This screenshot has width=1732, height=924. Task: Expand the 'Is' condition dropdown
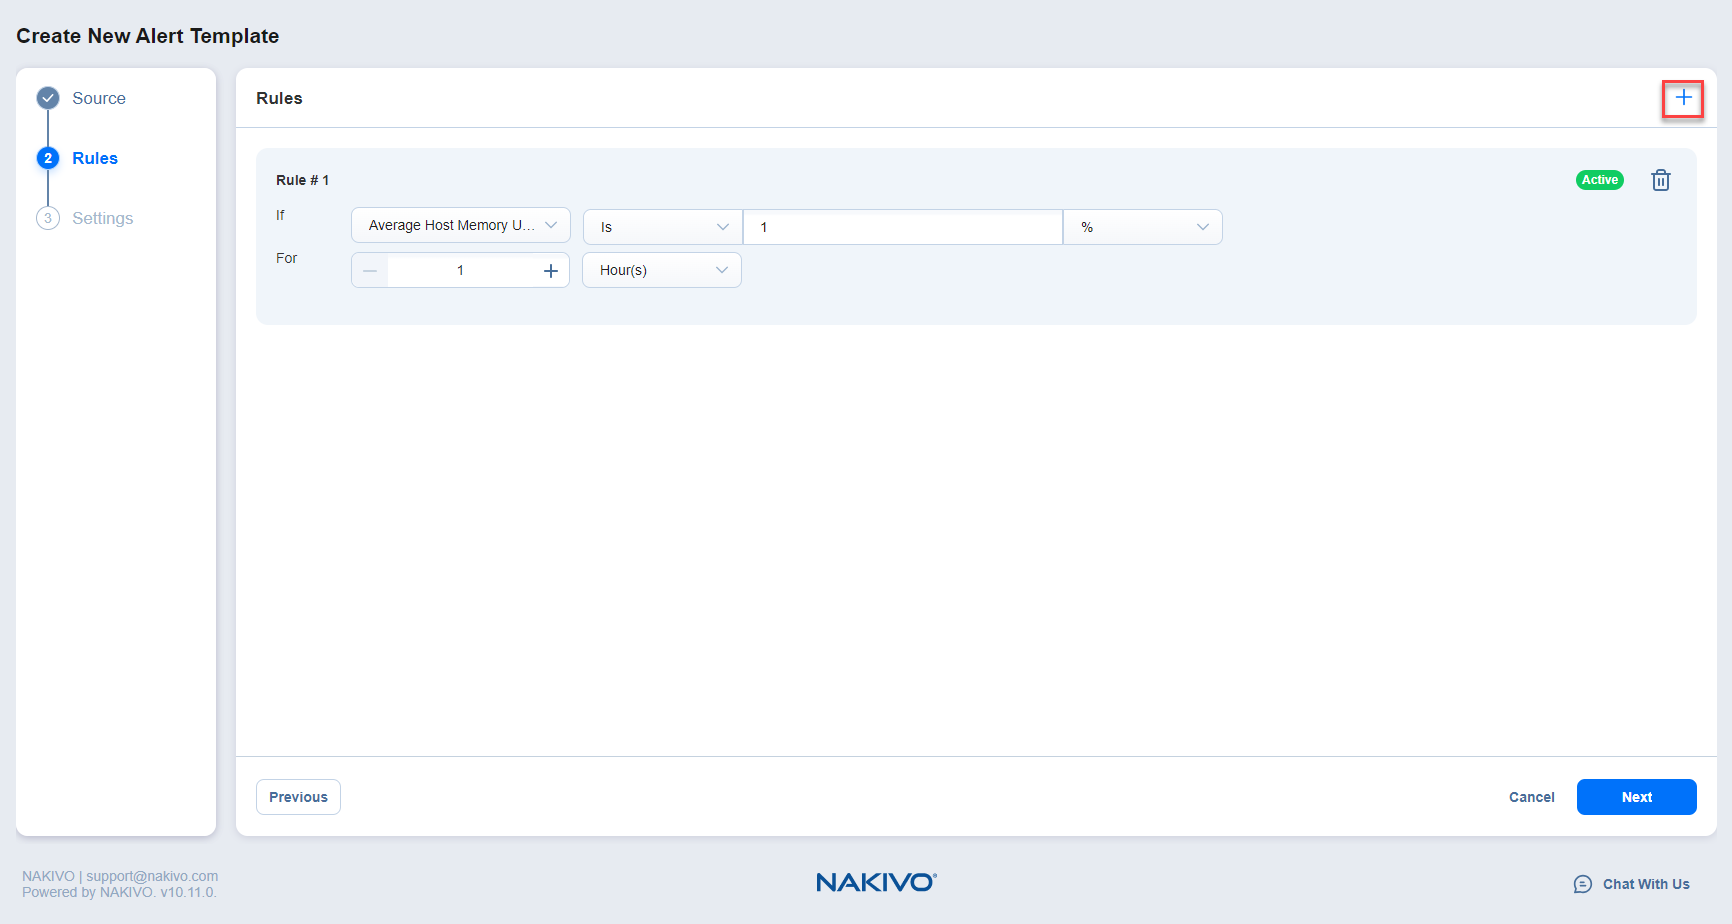point(662,227)
